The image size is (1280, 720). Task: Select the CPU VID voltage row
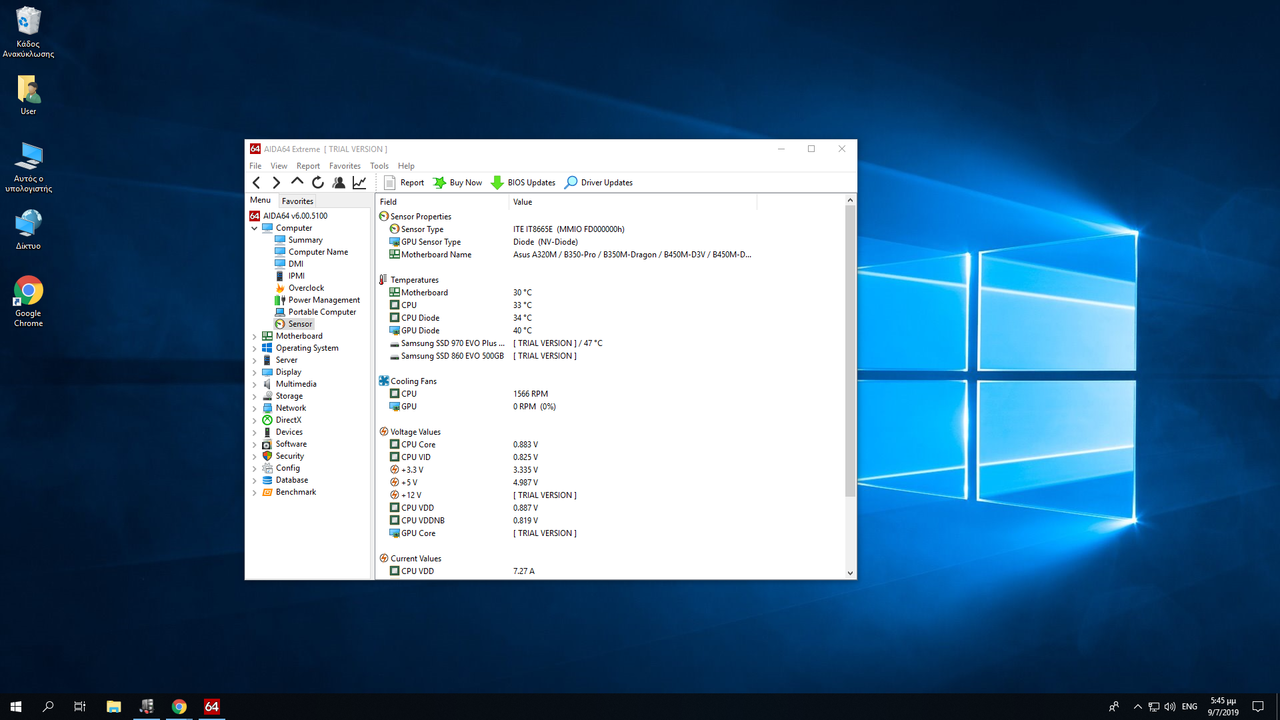click(610, 457)
